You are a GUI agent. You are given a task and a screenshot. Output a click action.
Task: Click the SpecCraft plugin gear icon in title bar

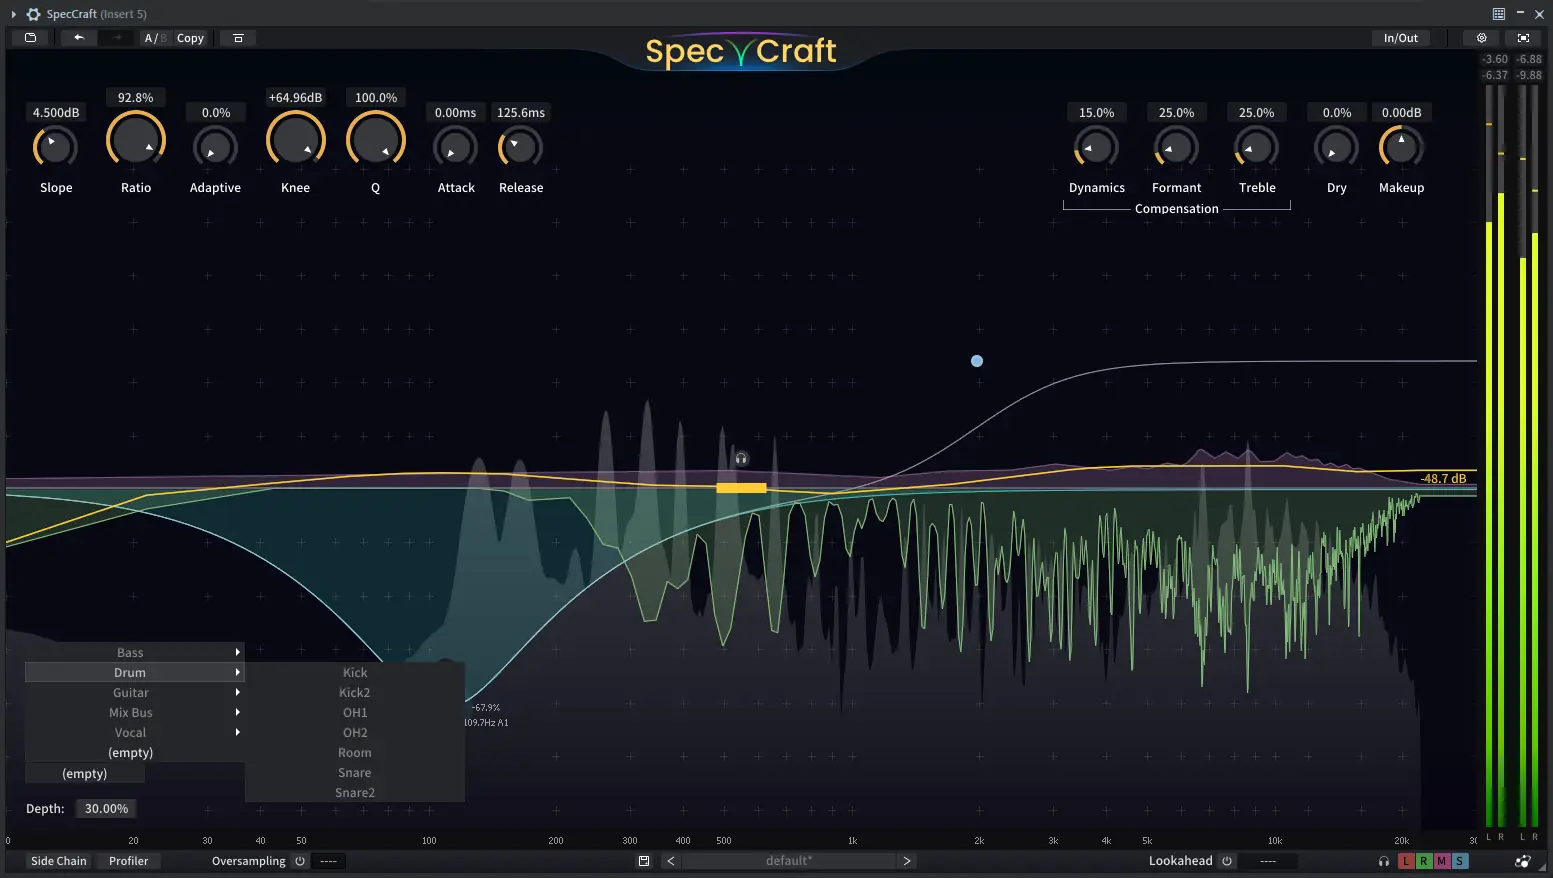34,14
